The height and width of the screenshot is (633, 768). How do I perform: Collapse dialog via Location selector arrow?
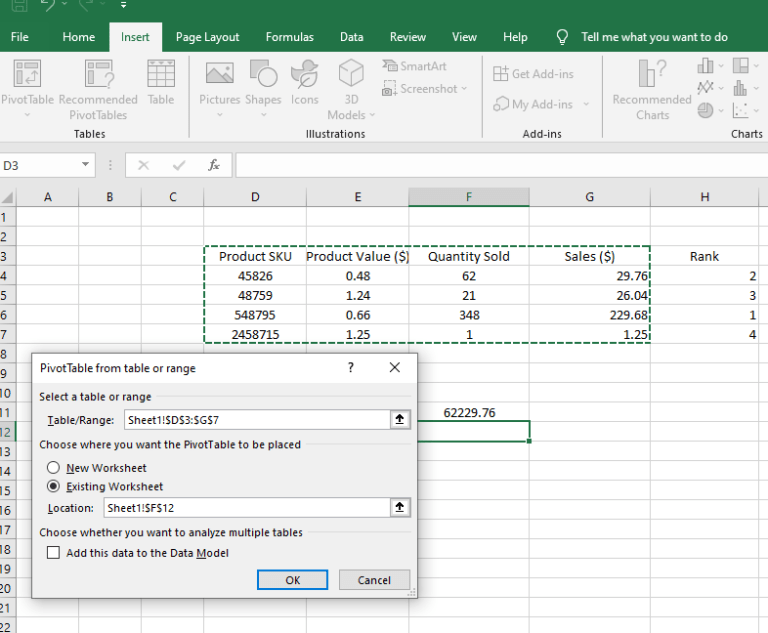[400, 508]
